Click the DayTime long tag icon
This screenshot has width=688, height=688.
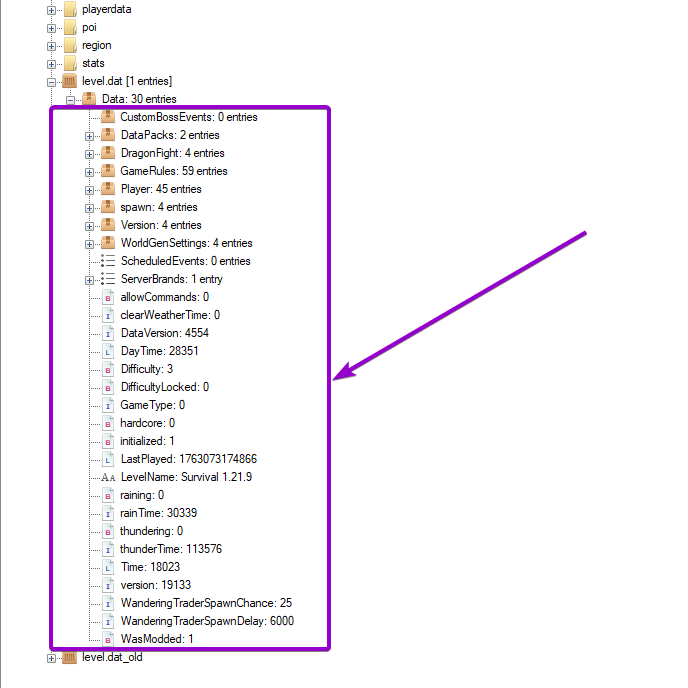108,351
